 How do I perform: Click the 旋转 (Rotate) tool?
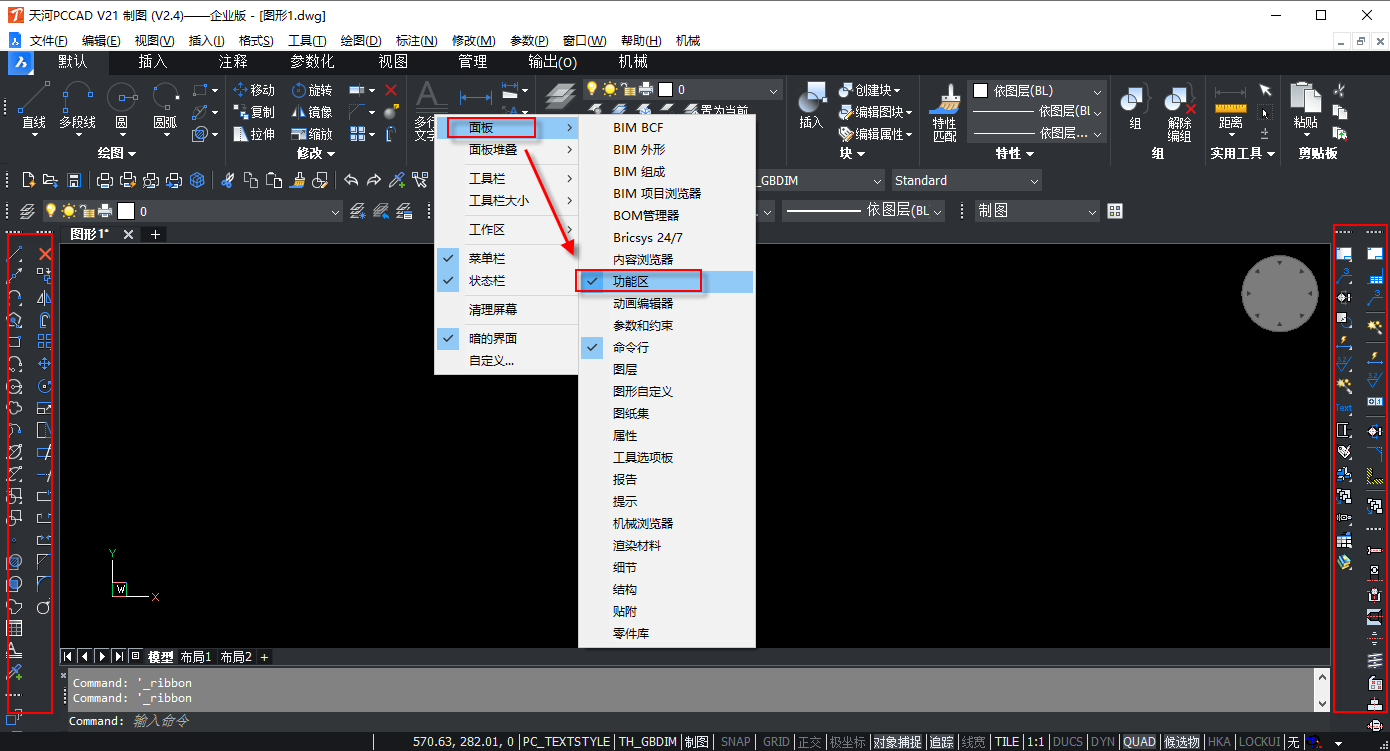click(312, 90)
